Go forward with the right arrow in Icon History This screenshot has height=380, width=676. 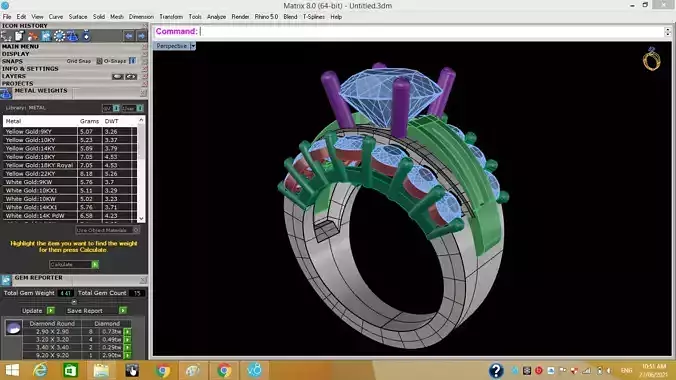[141, 36]
